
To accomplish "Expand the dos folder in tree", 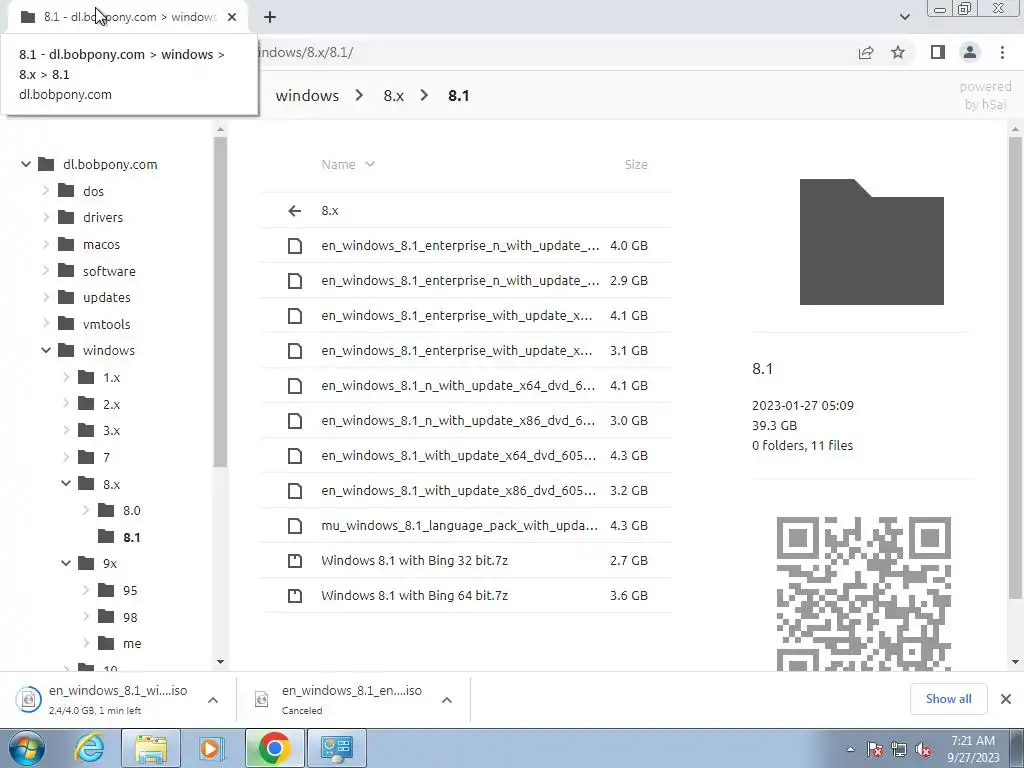I will (x=46, y=191).
